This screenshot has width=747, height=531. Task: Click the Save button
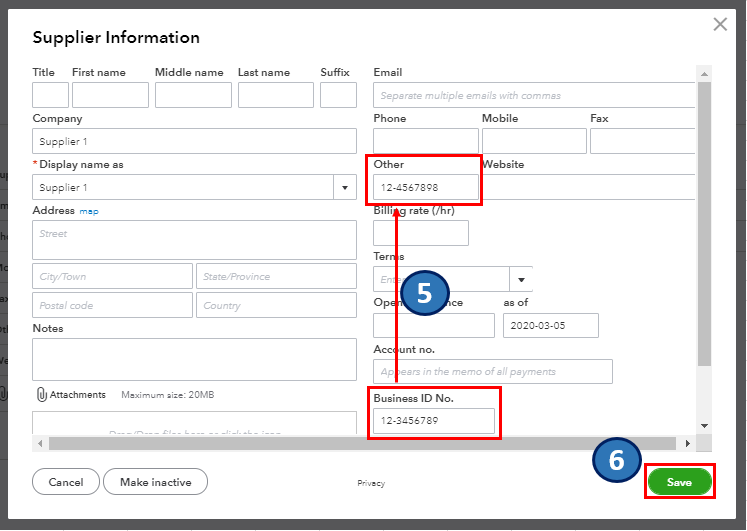679,482
